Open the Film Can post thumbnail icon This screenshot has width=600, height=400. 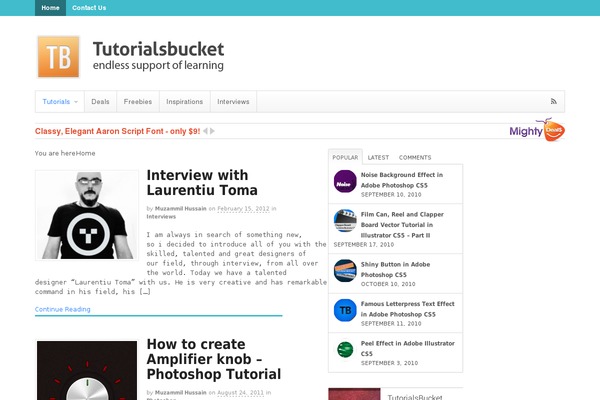(345, 221)
